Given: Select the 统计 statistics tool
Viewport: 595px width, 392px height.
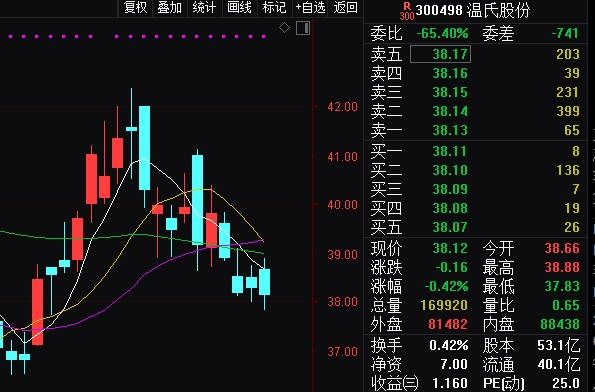Looking at the screenshot, I should 204,8.
